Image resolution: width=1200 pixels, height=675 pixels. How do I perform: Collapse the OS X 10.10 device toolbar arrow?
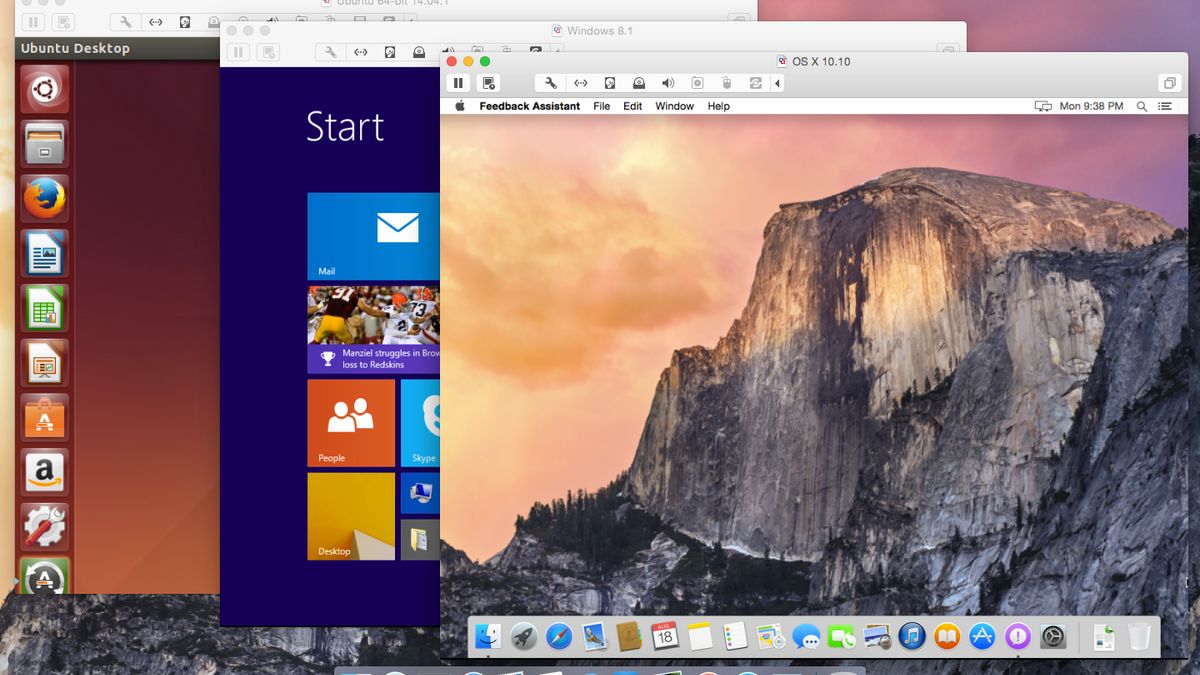pyautogui.click(x=777, y=83)
